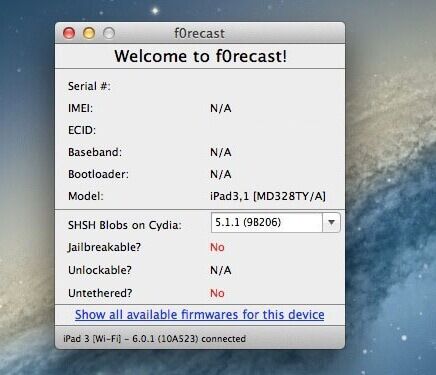Click the 'ECID:' label
Image resolution: width=436 pixels, height=375 pixels.
pos(82,130)
